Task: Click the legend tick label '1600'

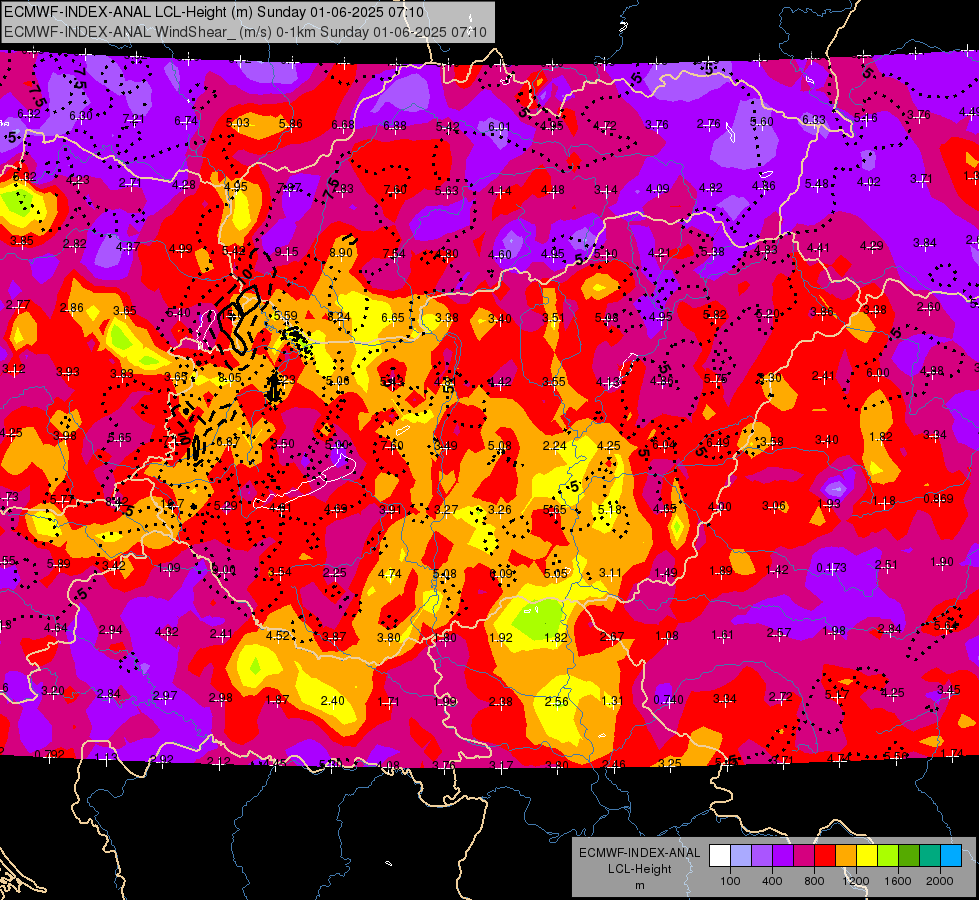Action: 898,881
